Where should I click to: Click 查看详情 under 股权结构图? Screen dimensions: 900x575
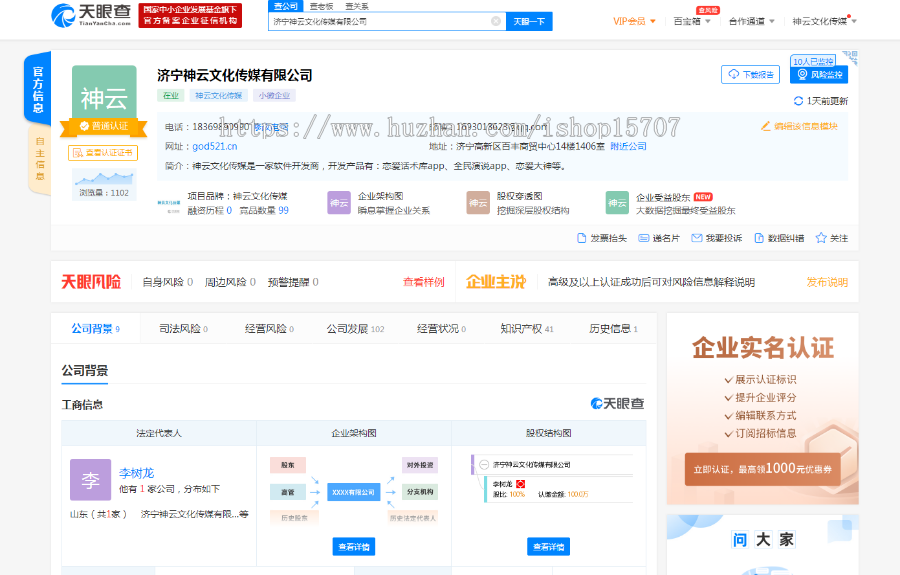(548, 547)
